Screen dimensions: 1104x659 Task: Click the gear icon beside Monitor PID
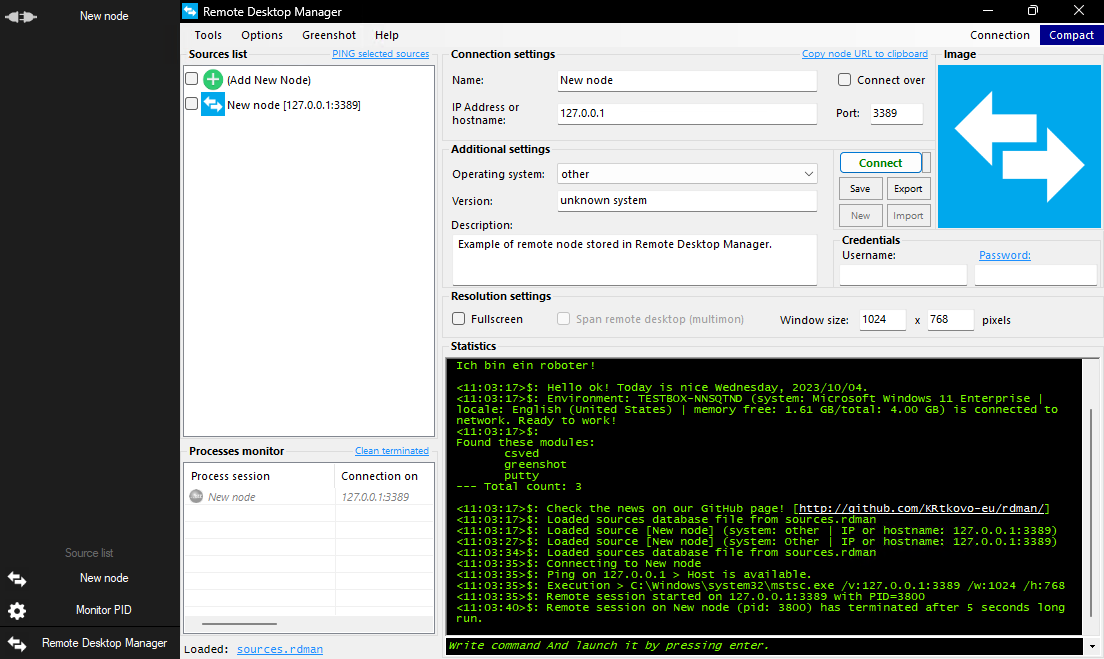(x=17, y=610)
